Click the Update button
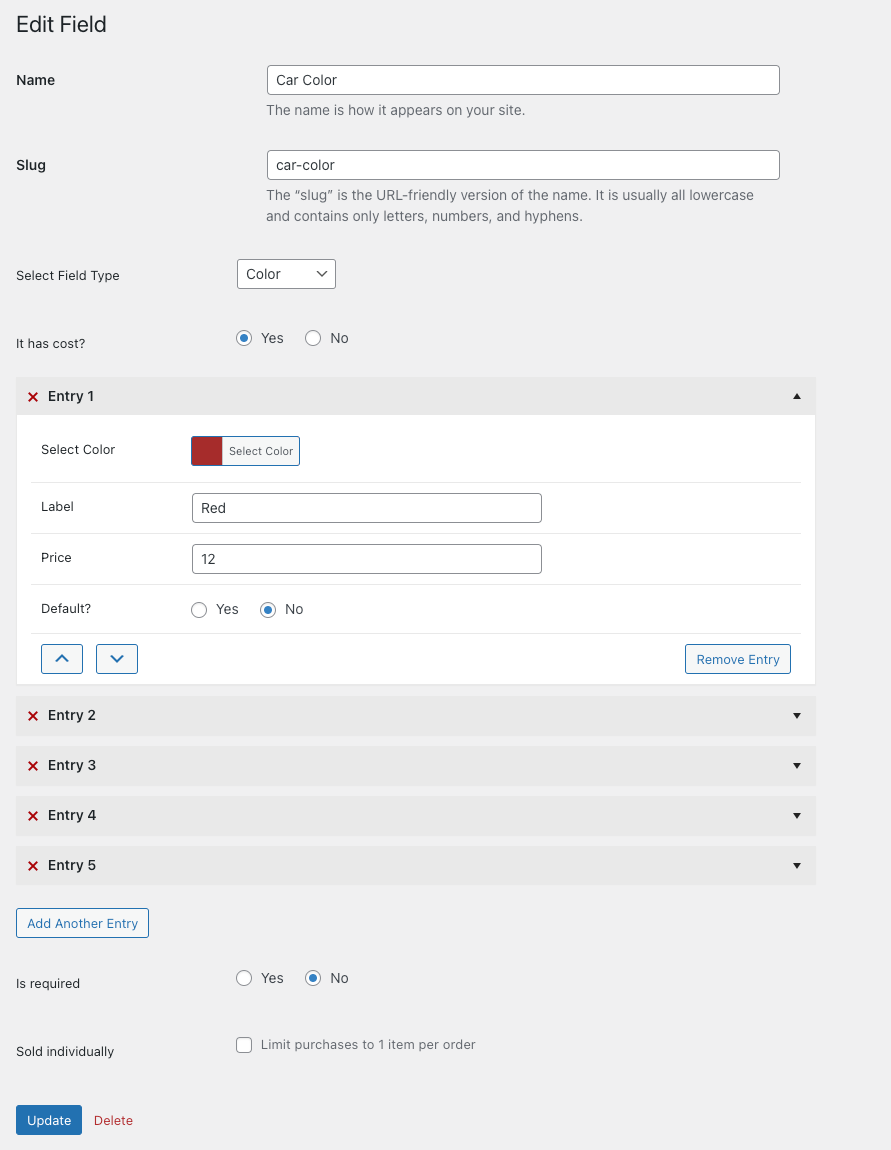 click(x=49, y=1120)
